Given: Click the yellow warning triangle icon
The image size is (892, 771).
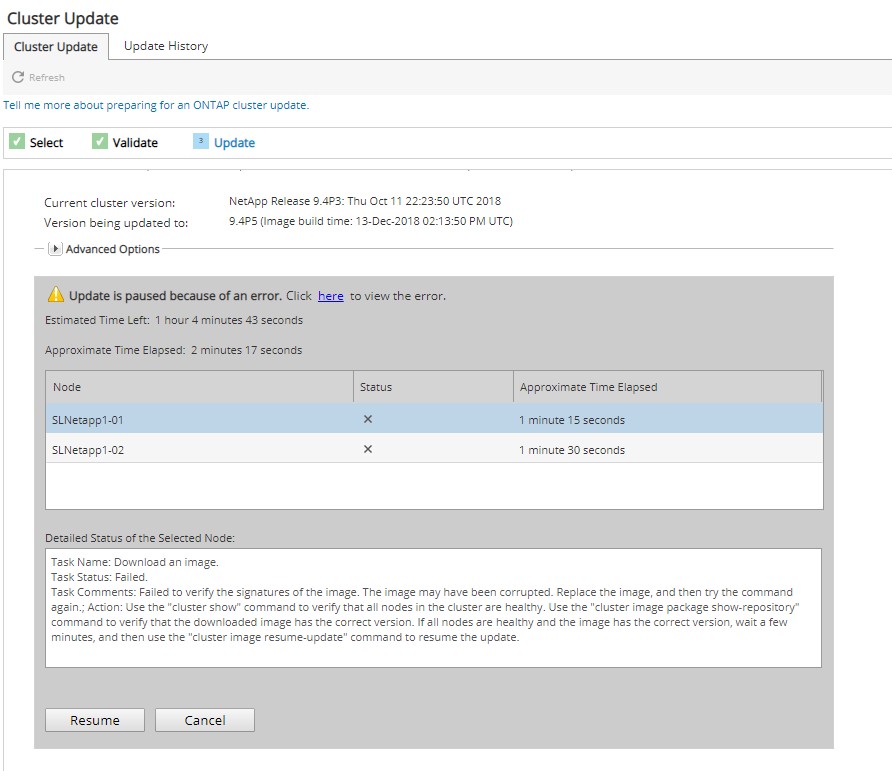Looking at the screenshot, I should pyautogui.click(x=56, y=295).
